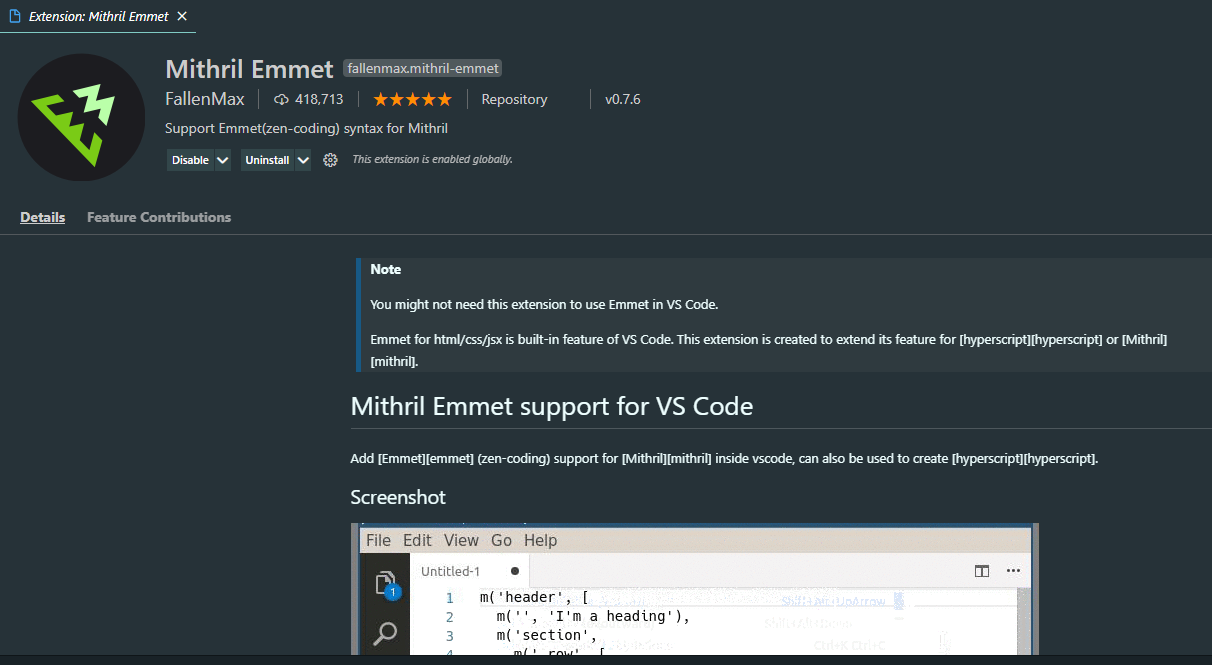
Task: Click the 418,713 install count
Action: [x=319, y=99]
